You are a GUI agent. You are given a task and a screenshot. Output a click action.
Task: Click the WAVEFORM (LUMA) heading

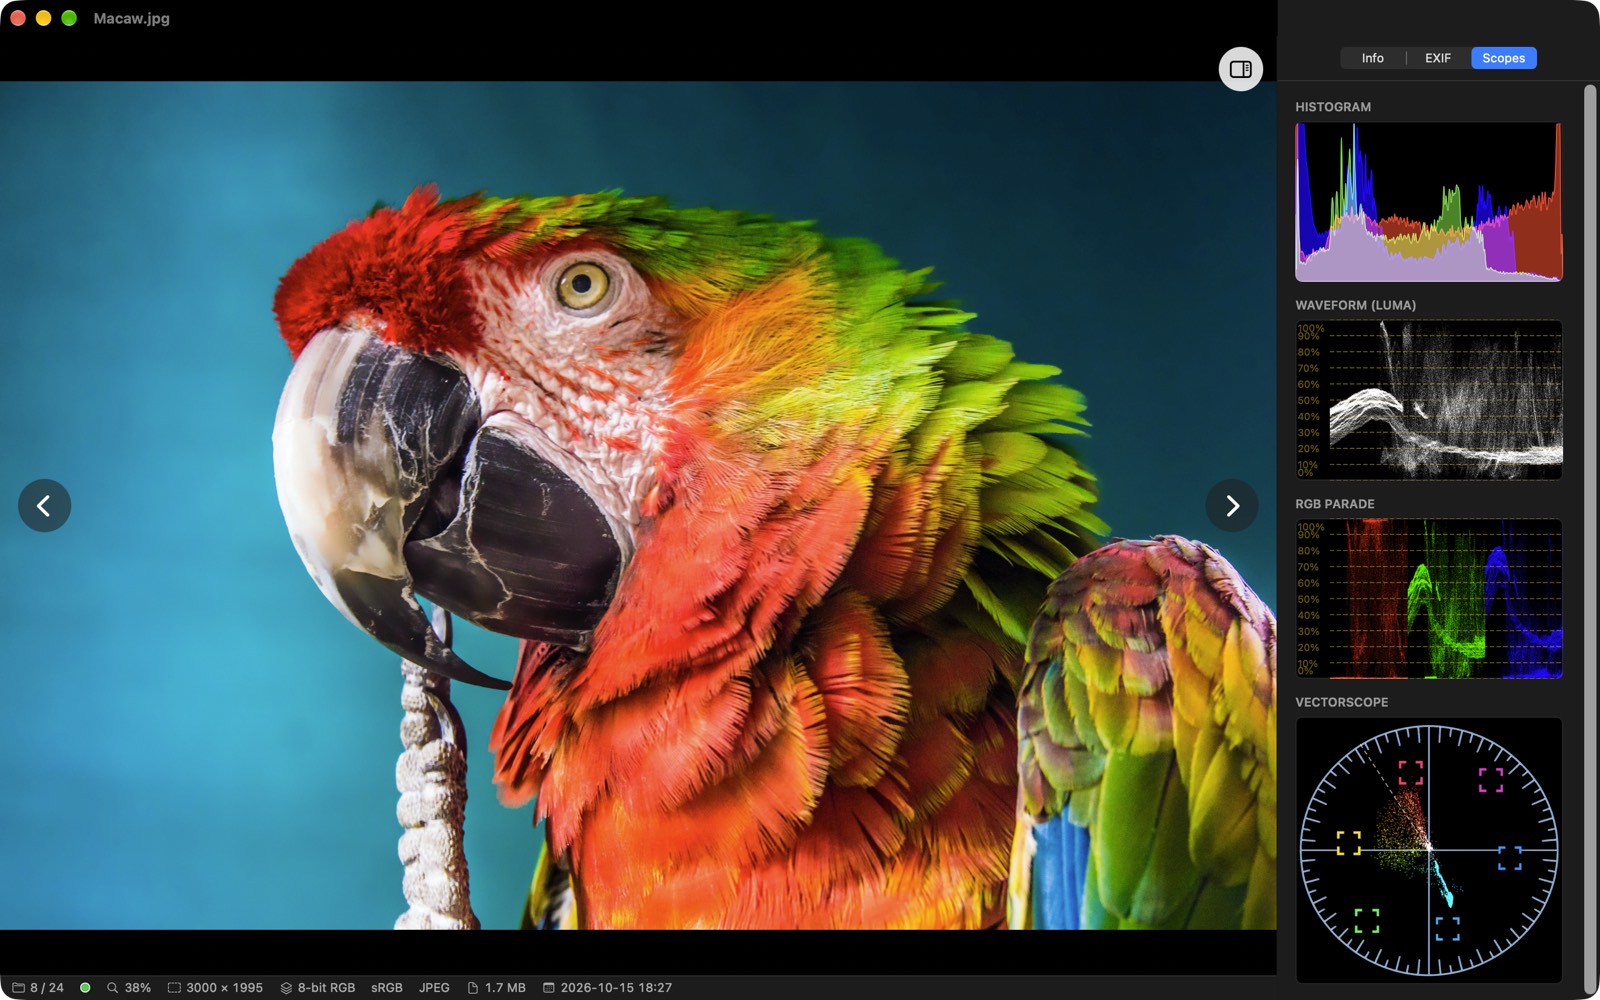tap(1355, 305)
